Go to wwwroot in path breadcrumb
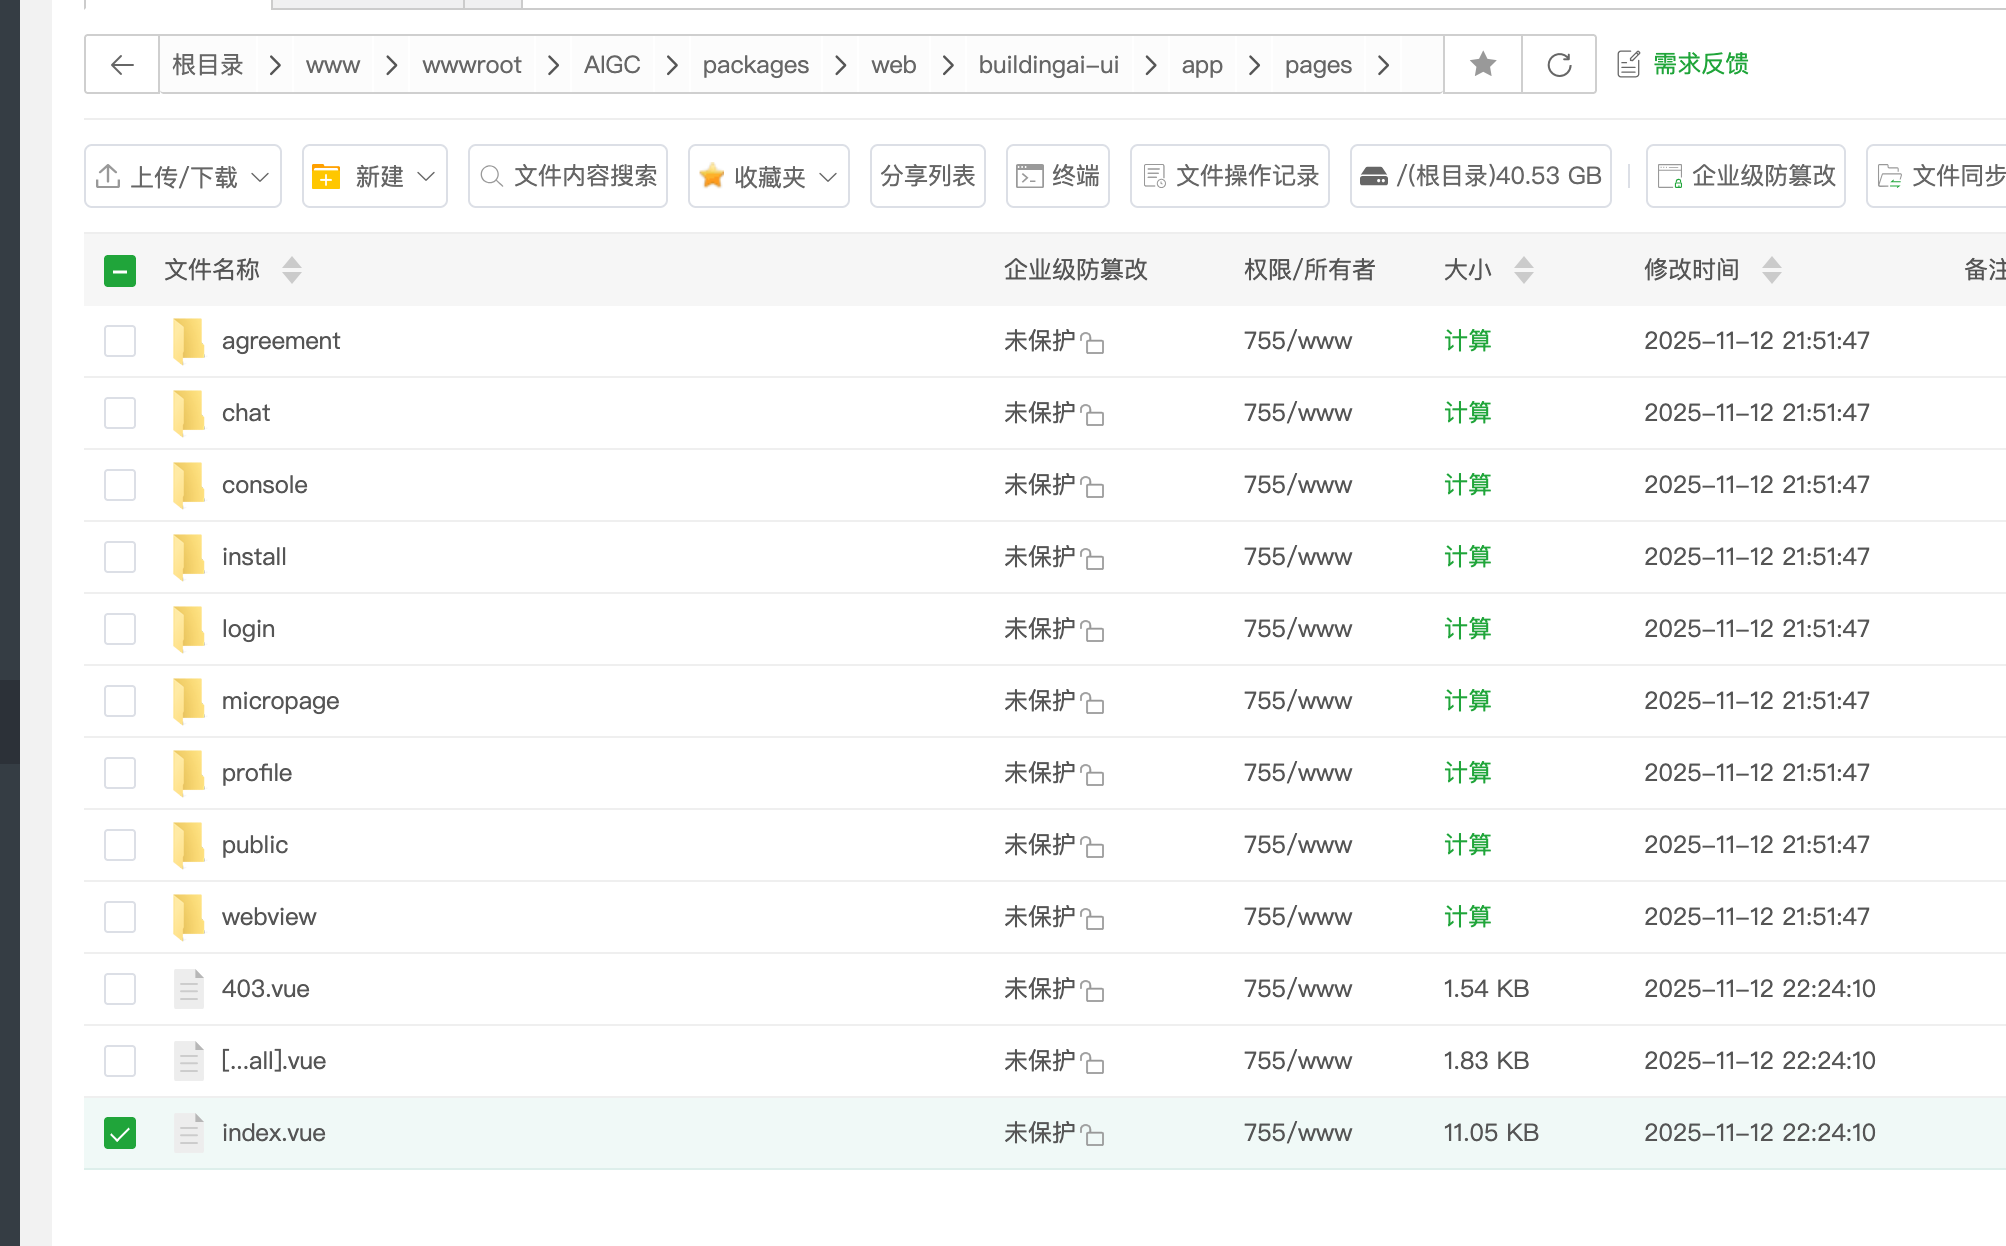The width and height of the screenshot is (2006, 1246). coord(471,65)
